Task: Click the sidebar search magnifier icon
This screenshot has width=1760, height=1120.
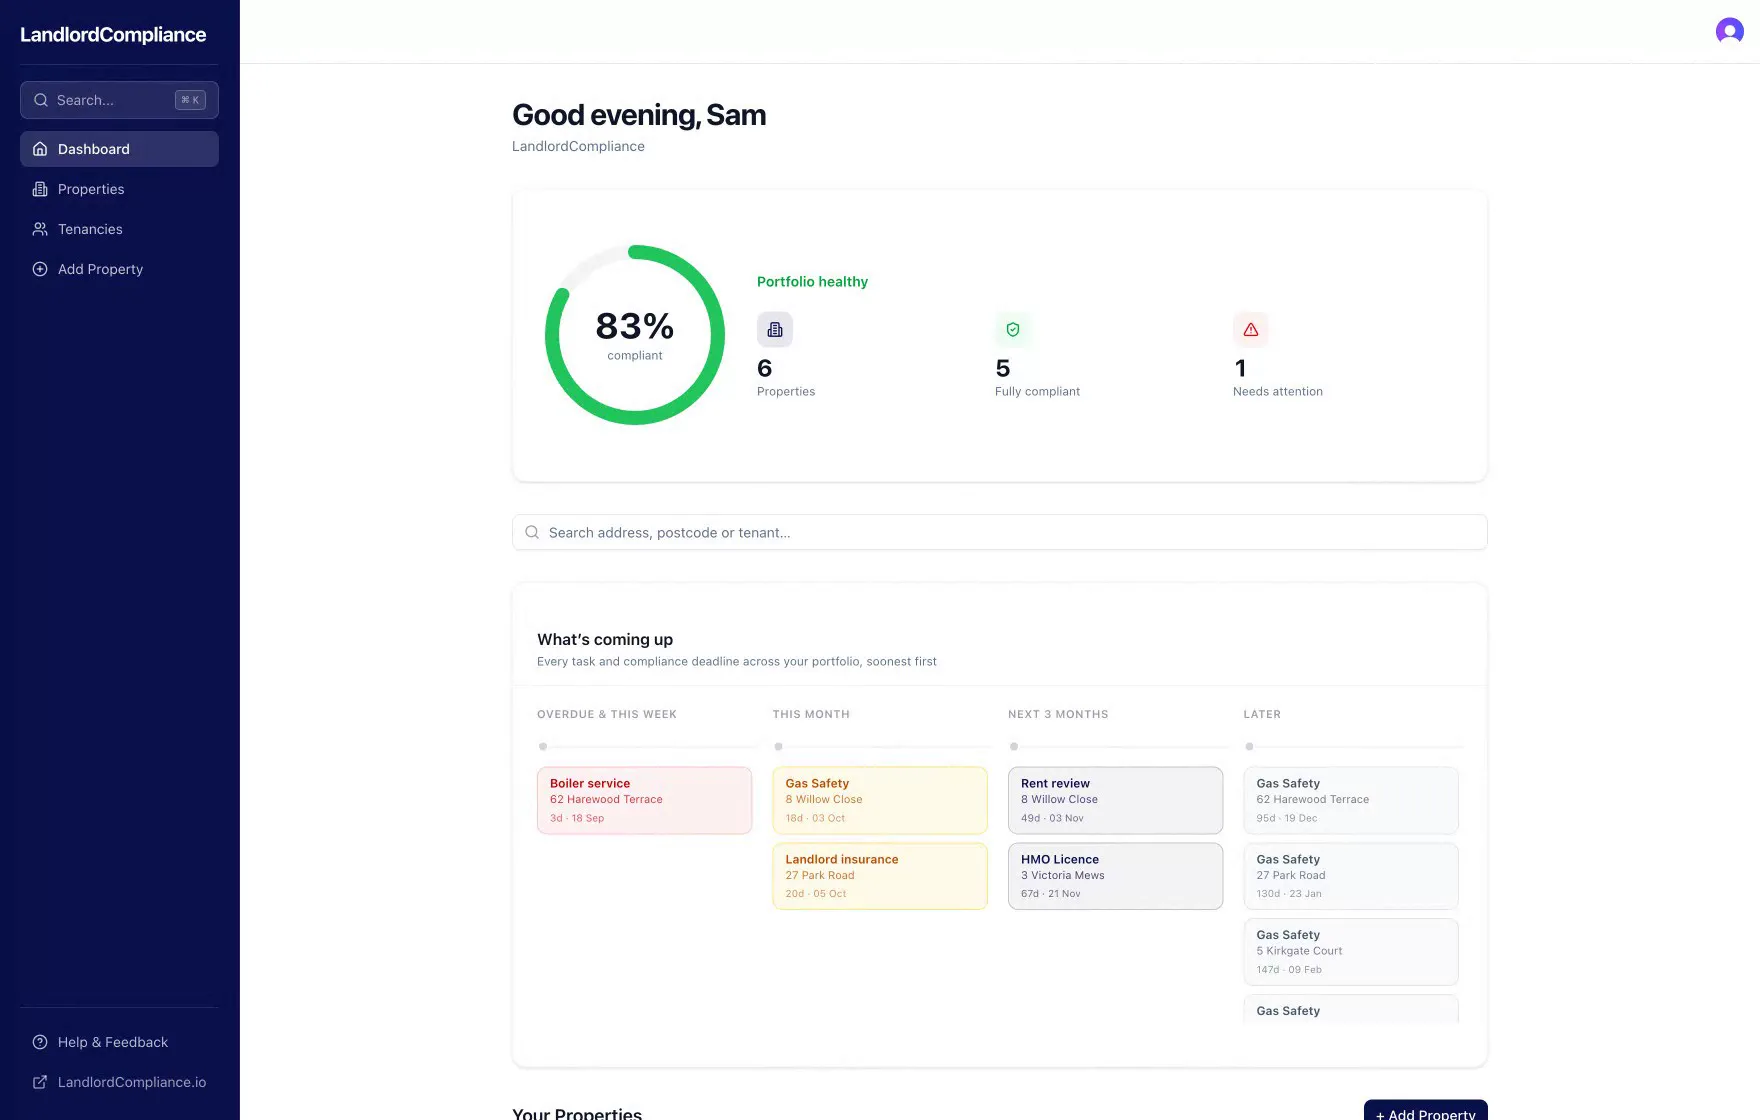Action: (x=41, y=100)
